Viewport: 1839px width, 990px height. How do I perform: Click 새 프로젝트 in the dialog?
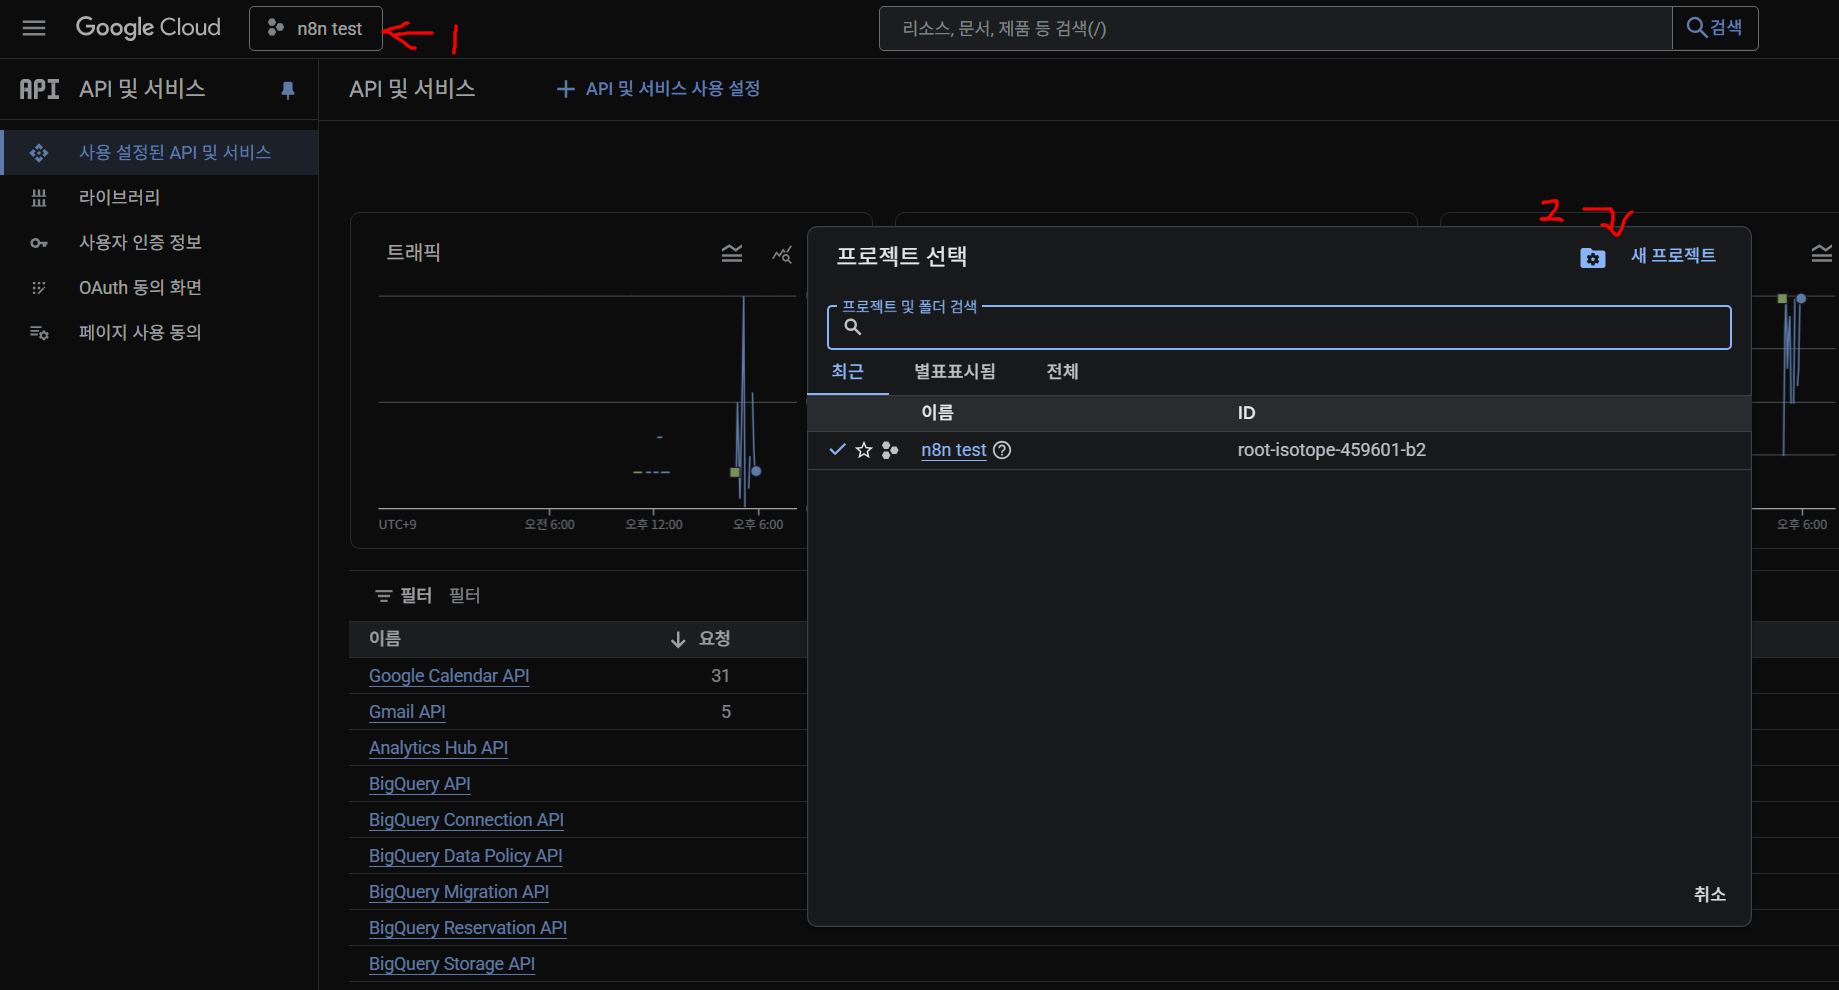point(1673,256)
